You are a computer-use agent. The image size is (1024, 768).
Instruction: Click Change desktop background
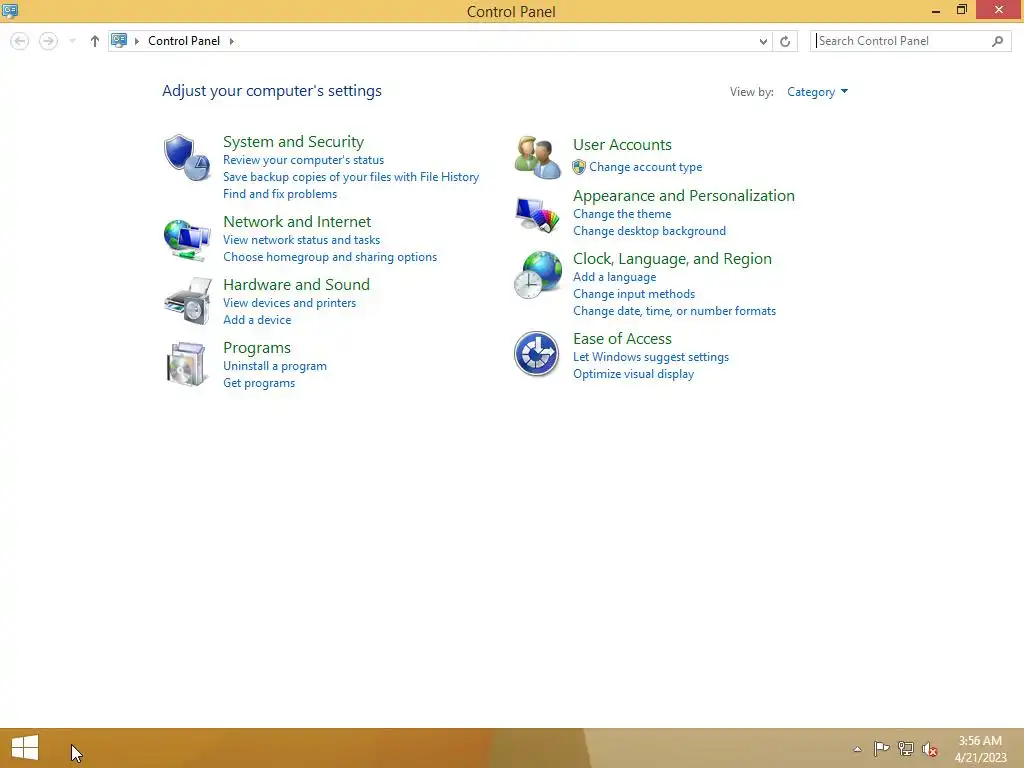coord(649,231)
